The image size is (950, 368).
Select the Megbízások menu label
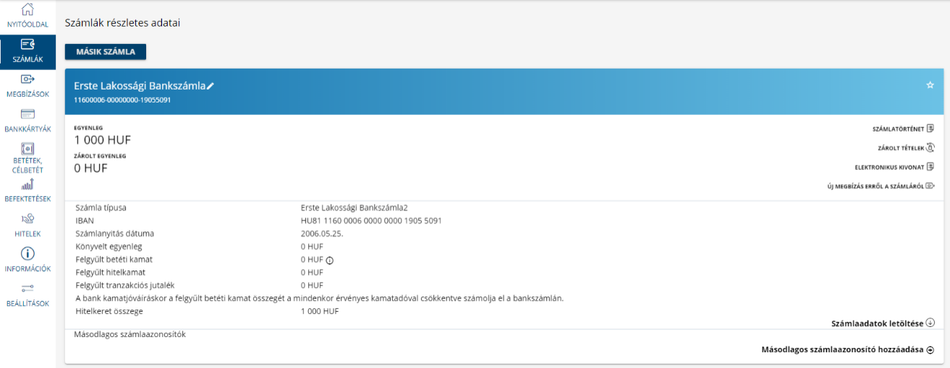(27, 94)
